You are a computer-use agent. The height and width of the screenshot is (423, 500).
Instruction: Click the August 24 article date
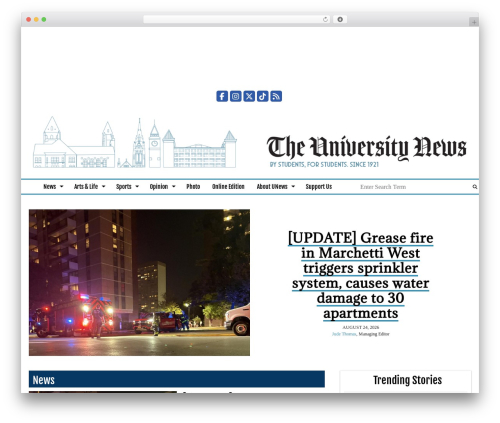coord(360,328)
